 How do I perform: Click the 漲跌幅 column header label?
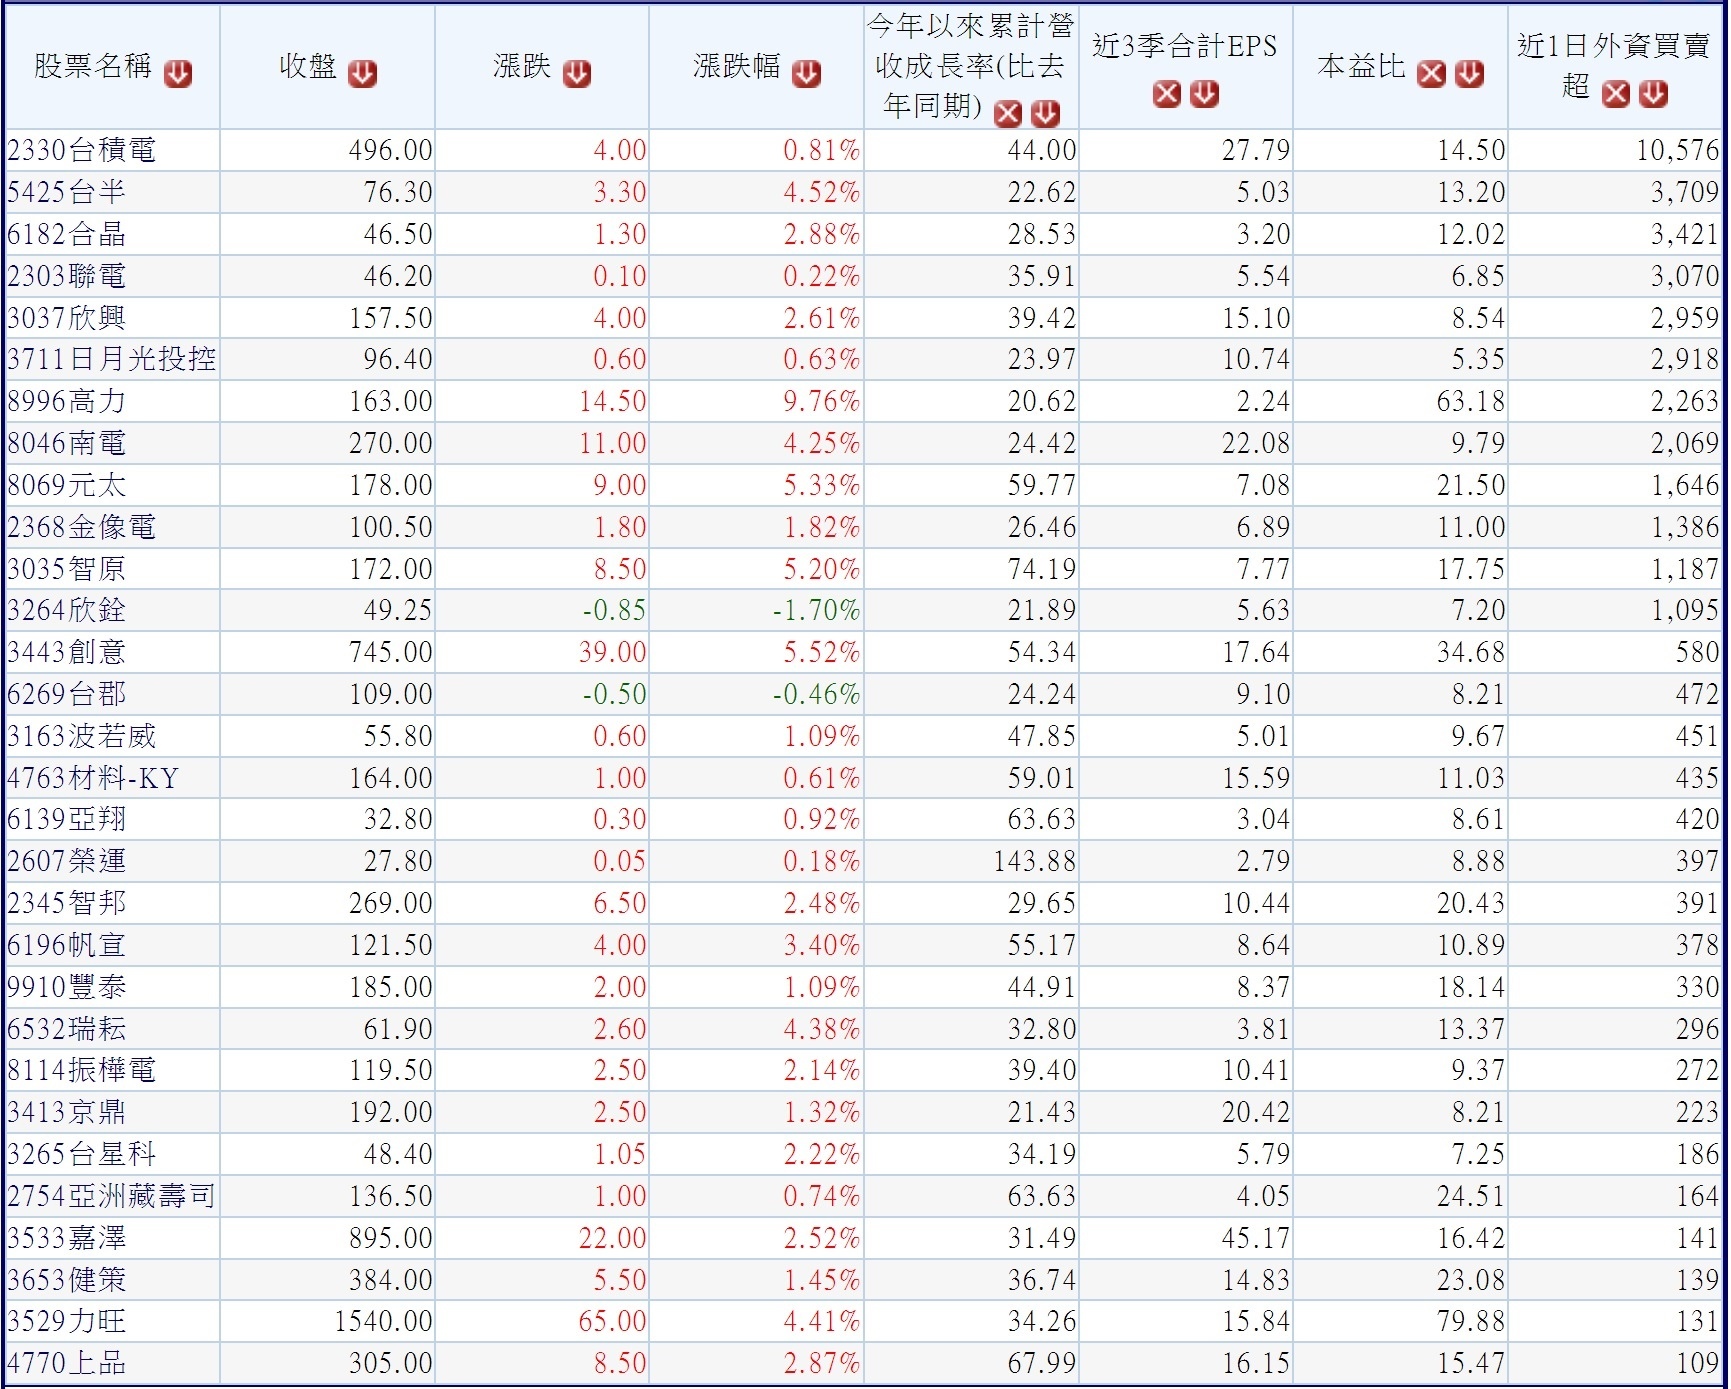[x=737, y=67]
